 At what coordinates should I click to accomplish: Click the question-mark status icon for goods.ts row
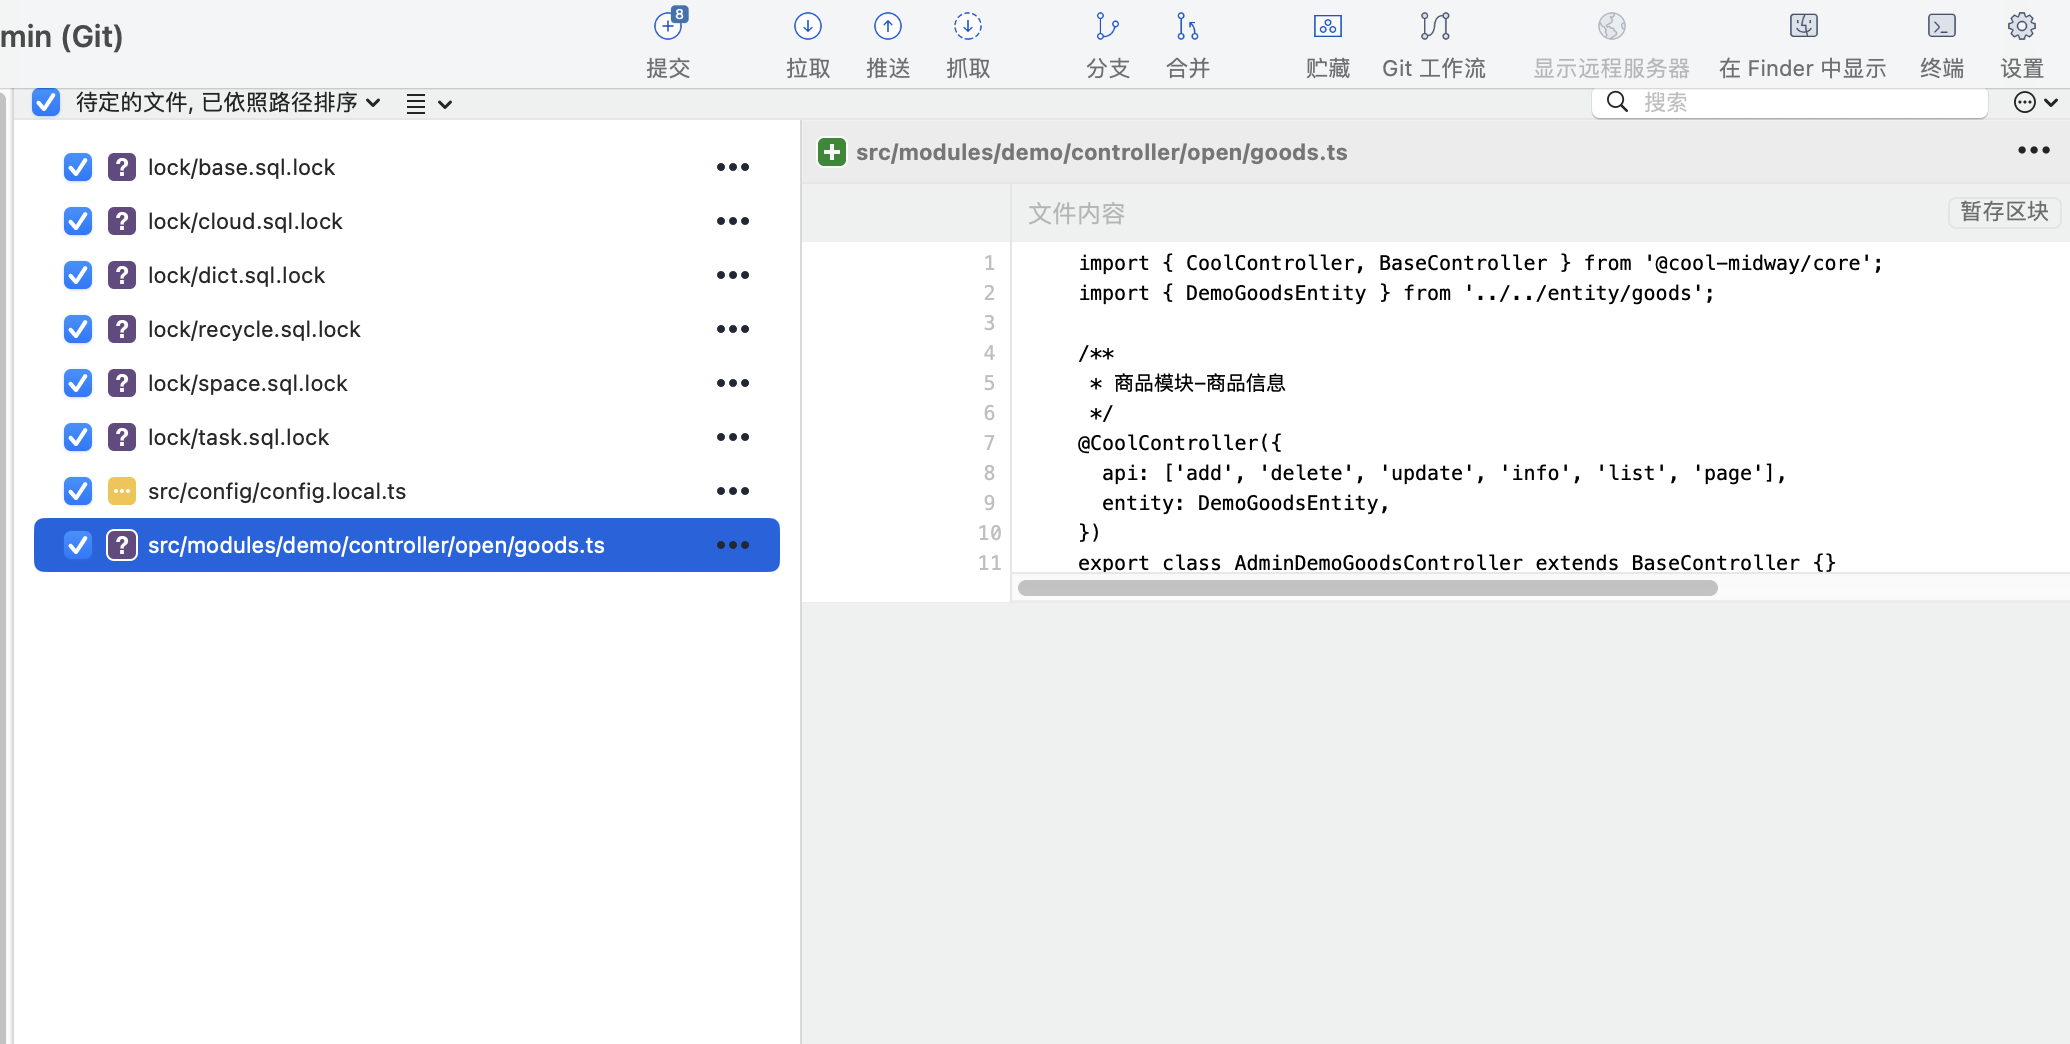(x=122, y=545)
